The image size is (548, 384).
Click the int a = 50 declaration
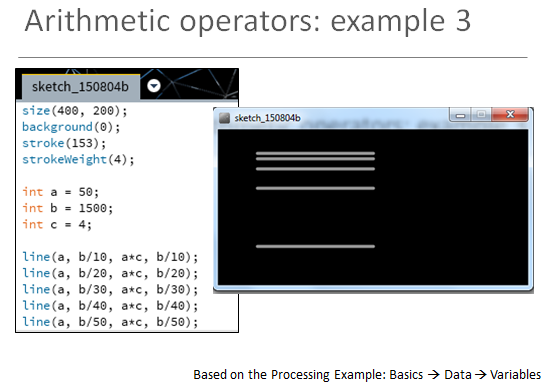point(60,192)
